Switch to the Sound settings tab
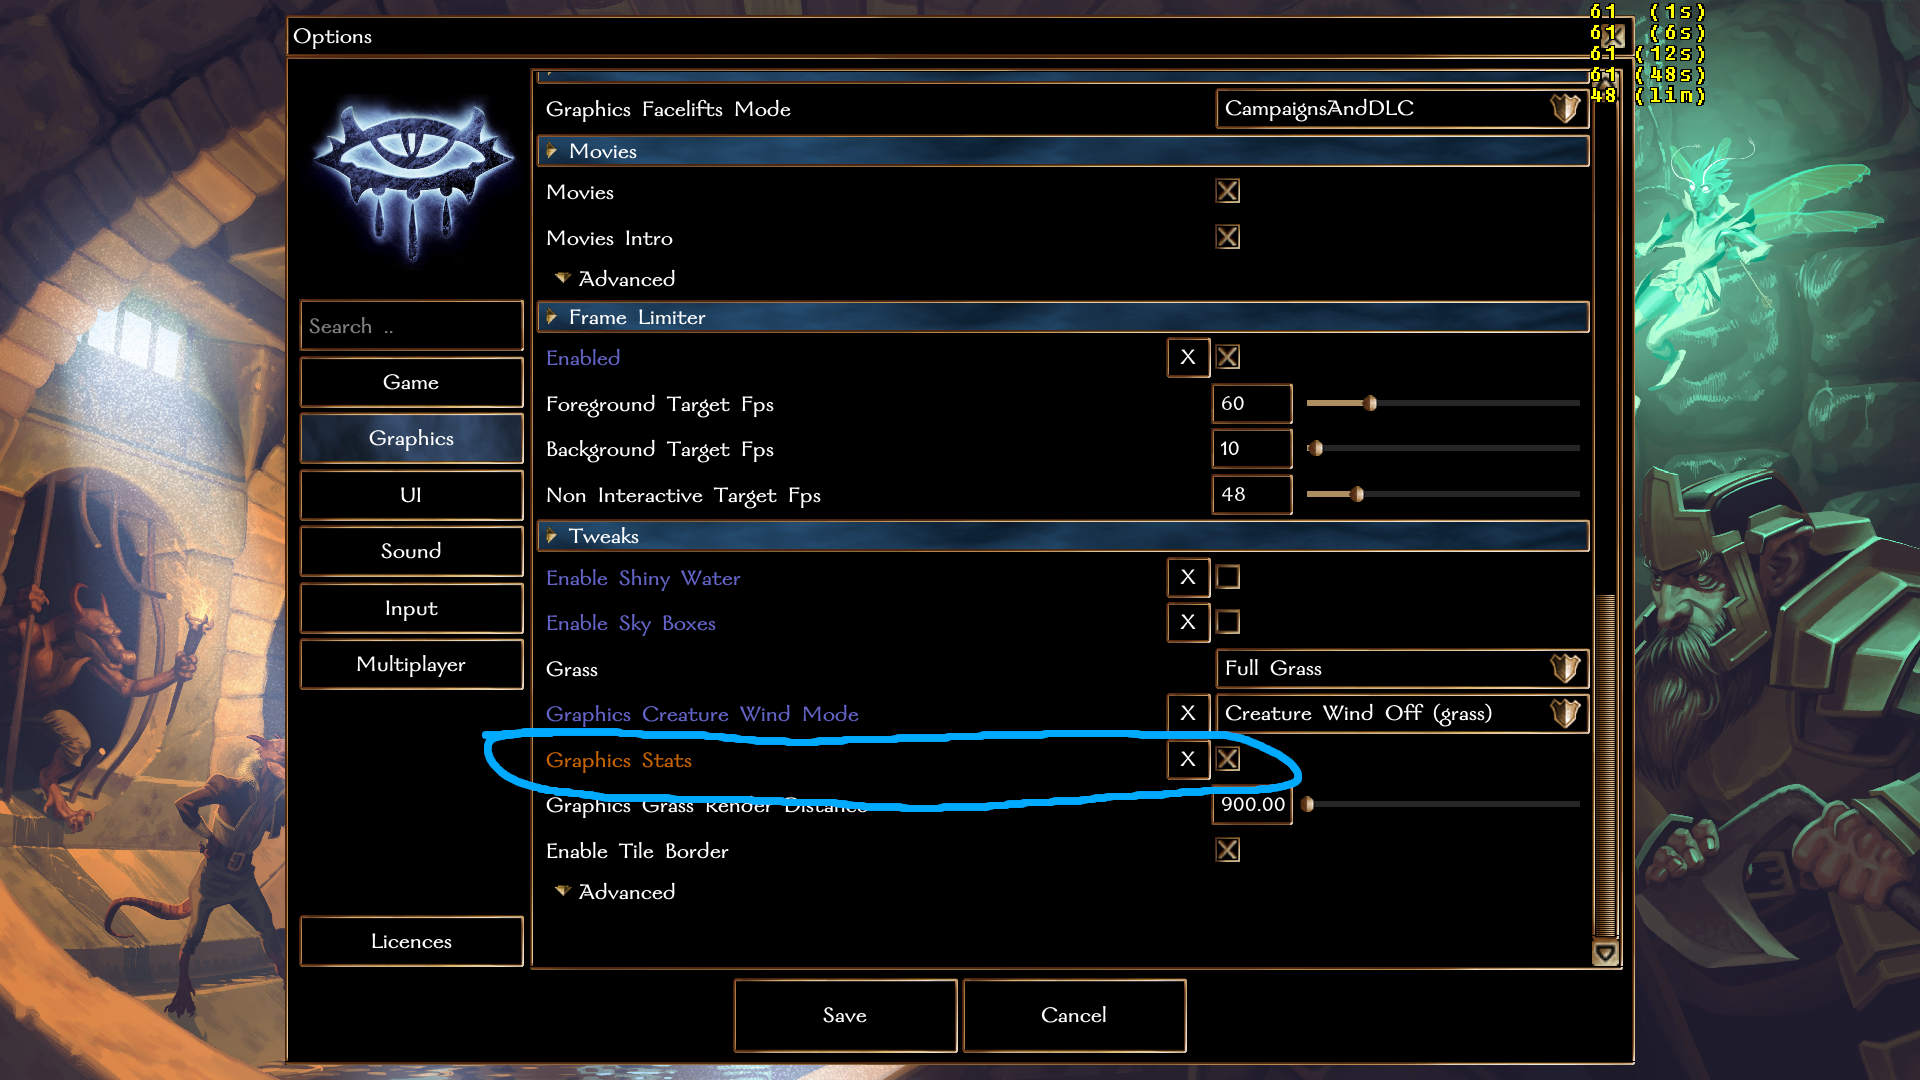 (411, 551)
